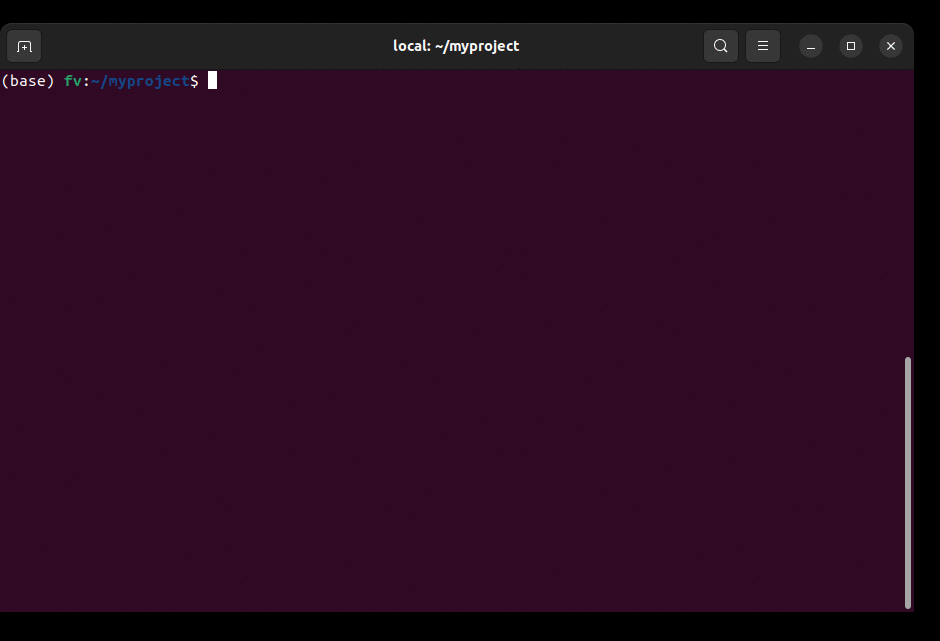Click inside the empty terminal area

coord(450,350)
